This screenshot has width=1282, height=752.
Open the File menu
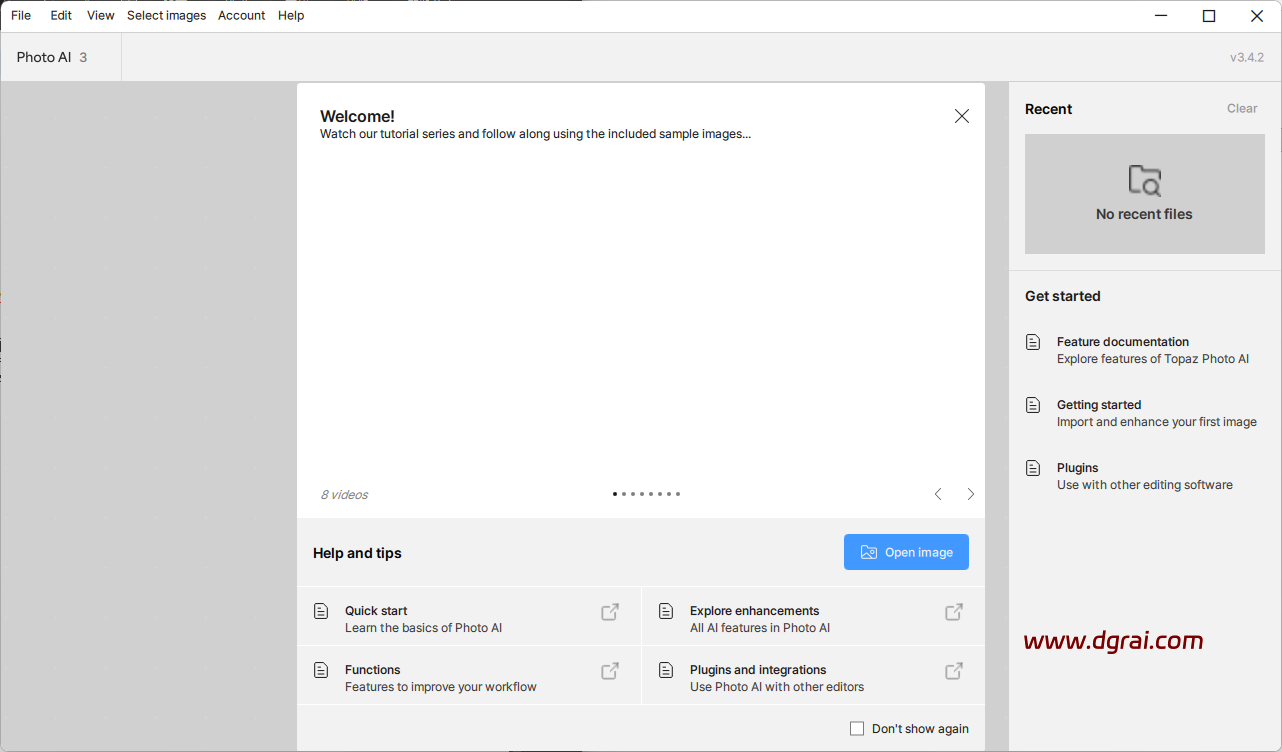[x=21, y=15]
